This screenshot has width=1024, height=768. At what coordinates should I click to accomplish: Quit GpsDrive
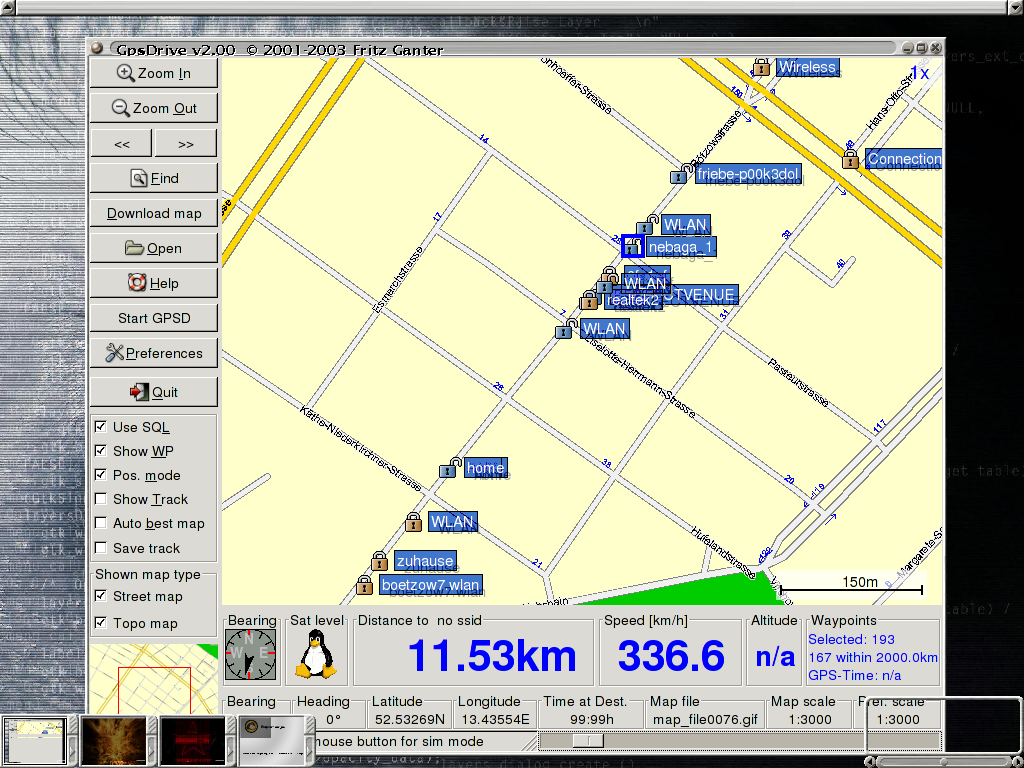pos(153,392)
